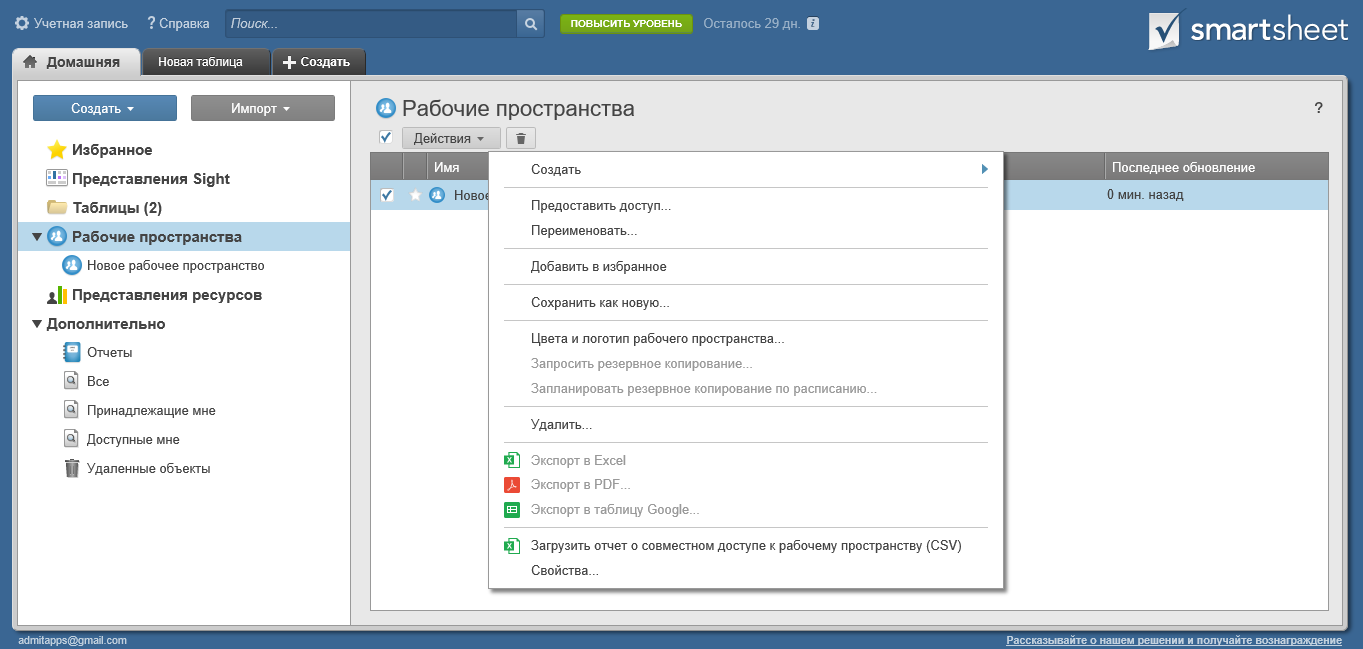
Task: Open the Действия dropdown menu
Action: 450,138
